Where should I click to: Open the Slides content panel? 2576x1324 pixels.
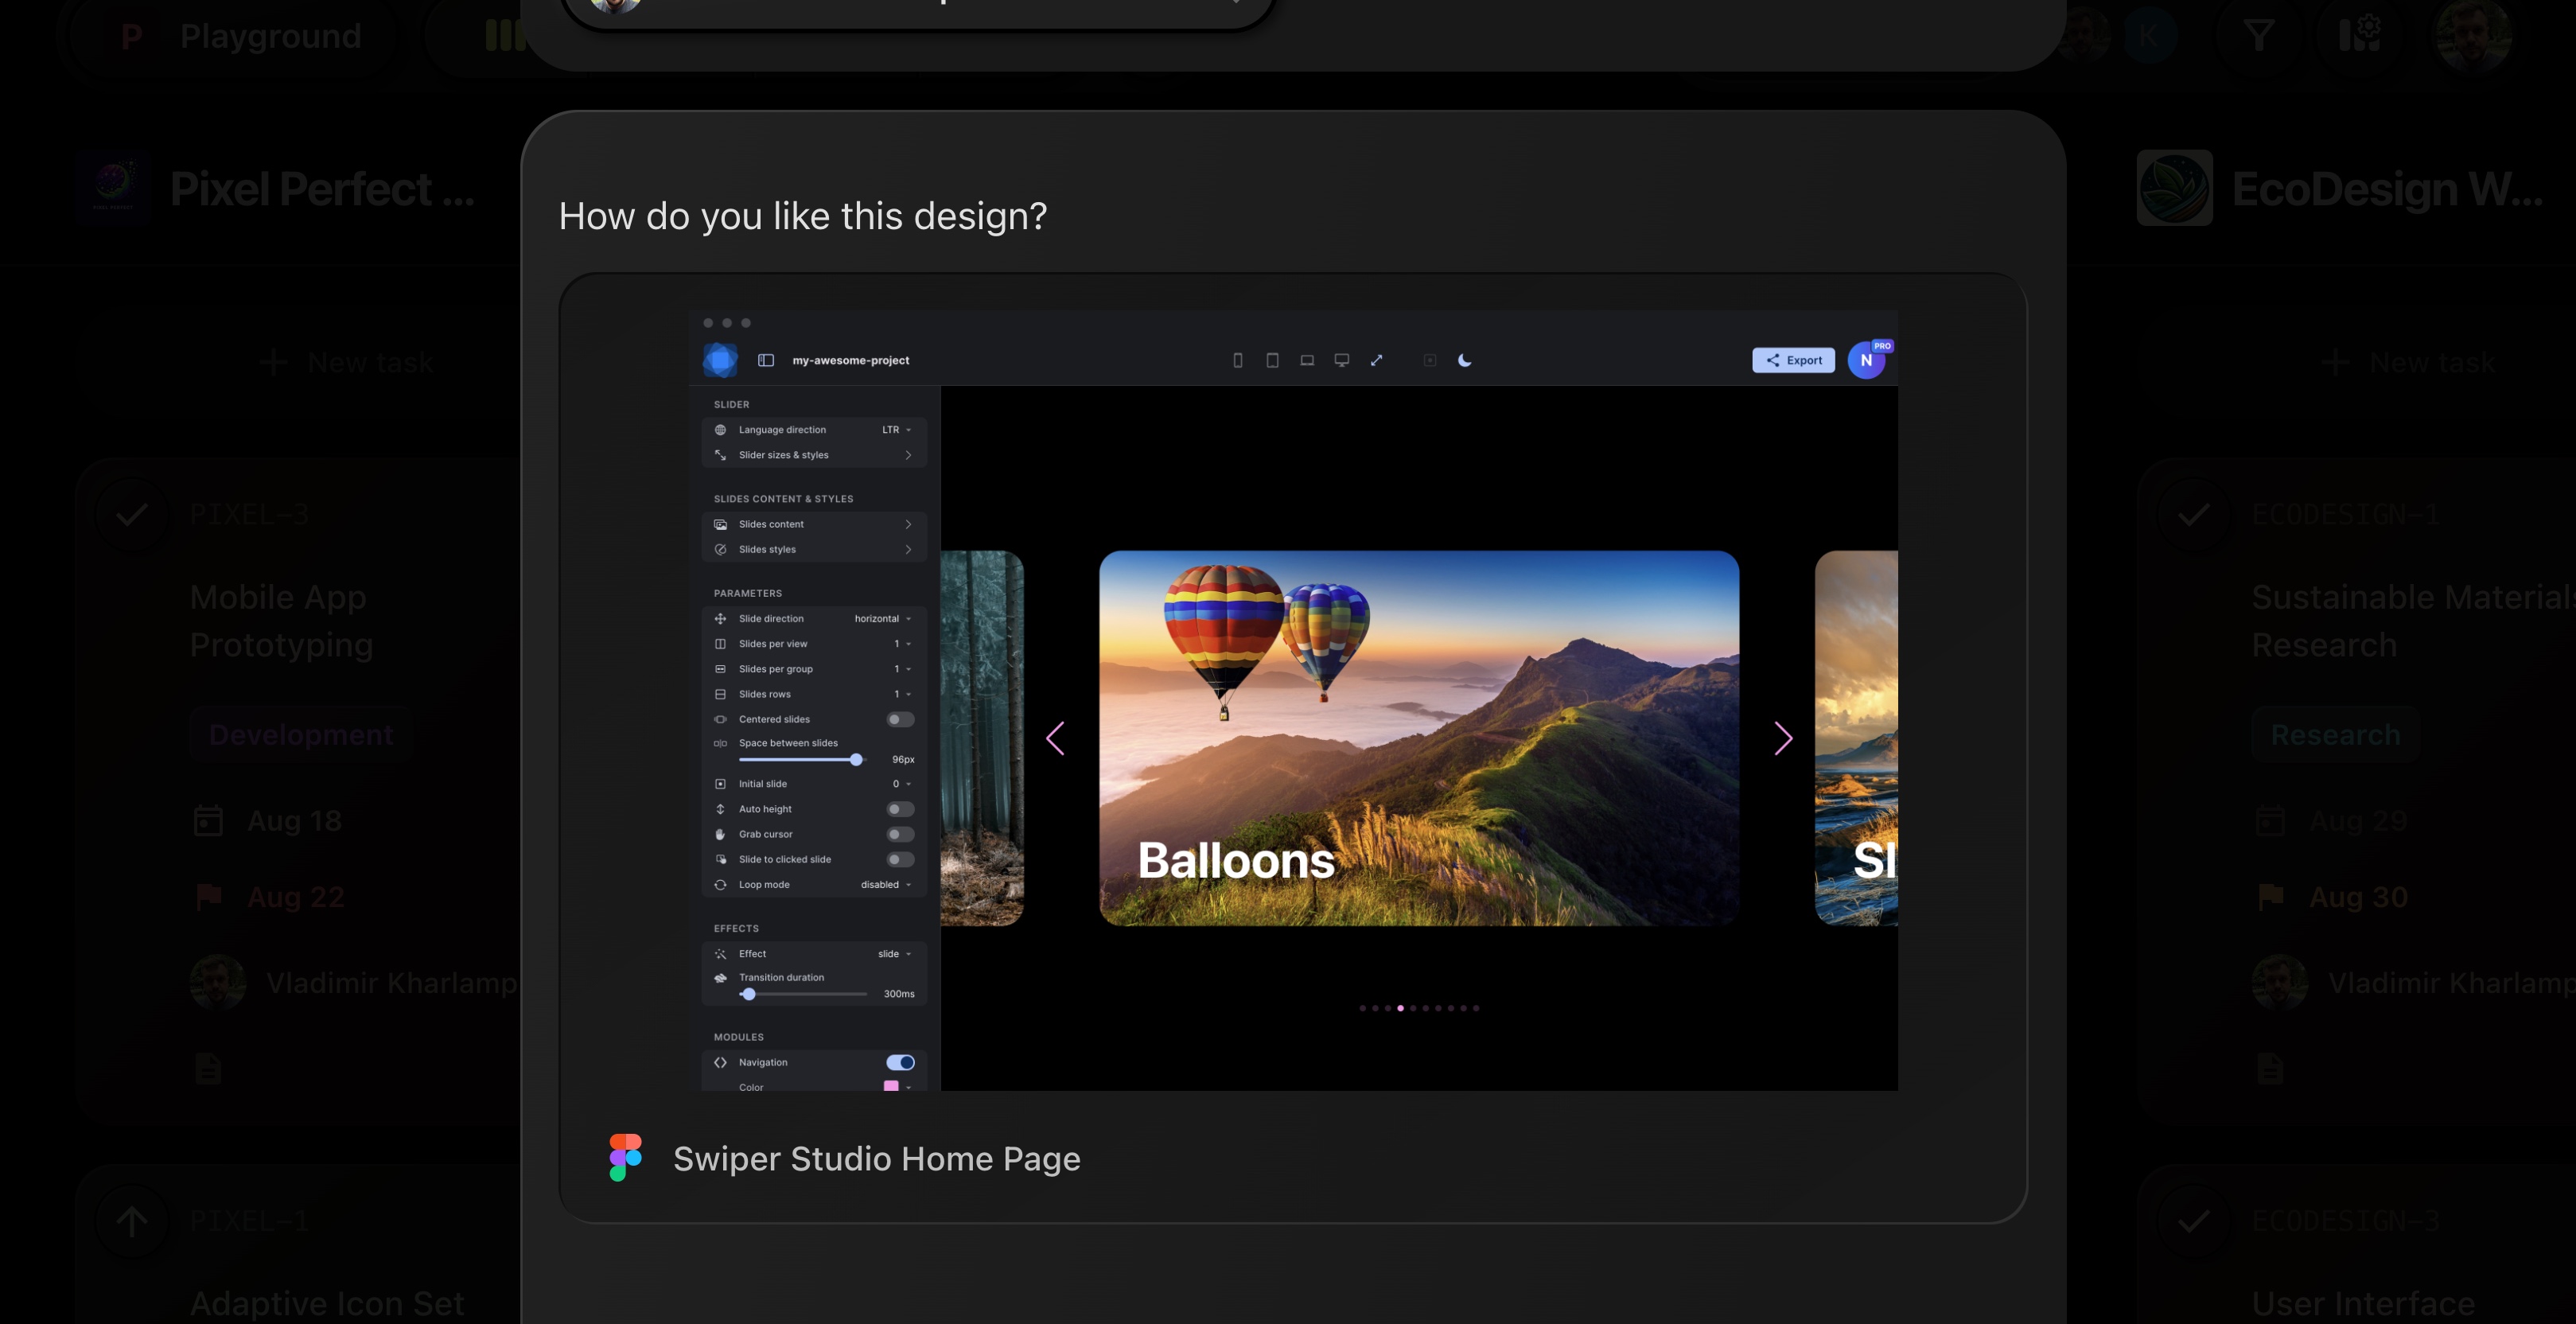814,523
